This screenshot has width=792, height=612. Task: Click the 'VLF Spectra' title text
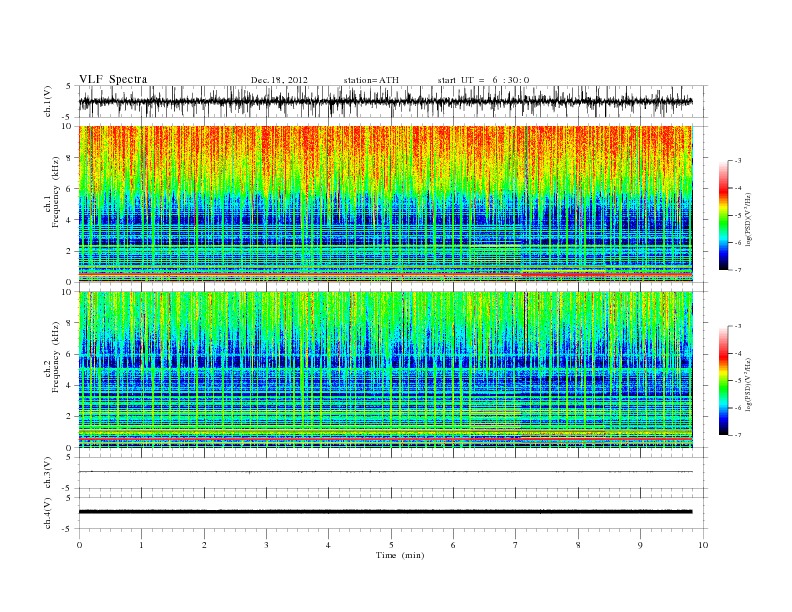click(113, 79)
